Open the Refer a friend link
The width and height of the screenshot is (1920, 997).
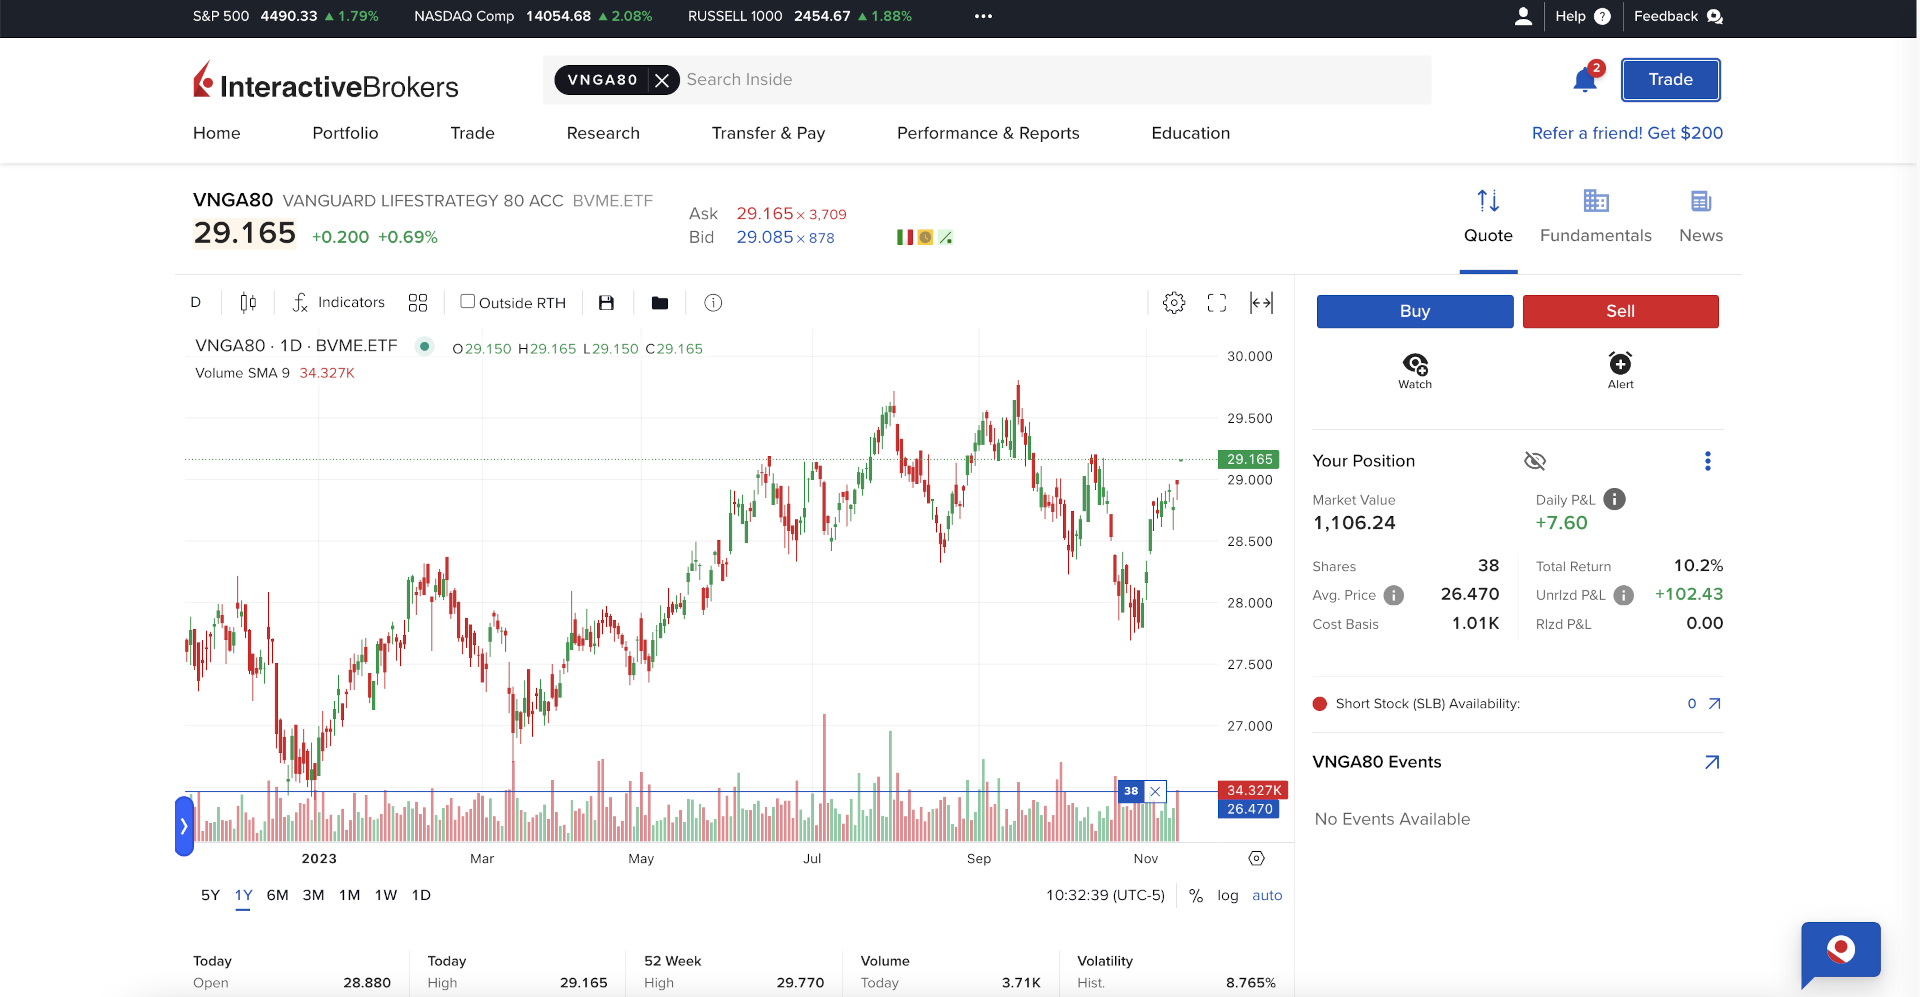(1627, 133)
